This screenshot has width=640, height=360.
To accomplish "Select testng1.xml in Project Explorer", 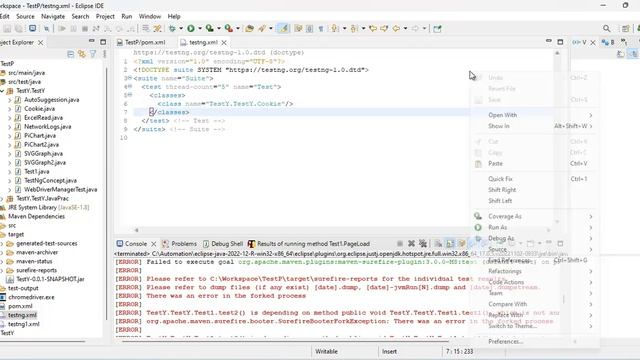I will pos(24,324).
